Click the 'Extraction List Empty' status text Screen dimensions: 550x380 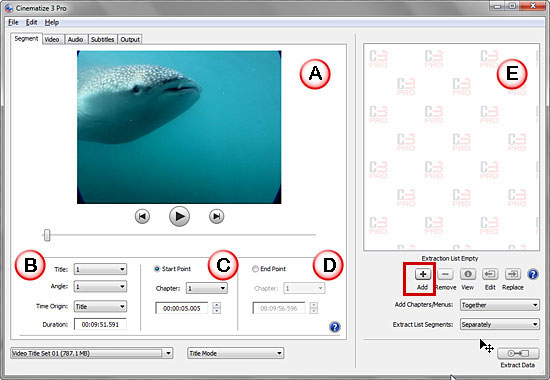click(x=450, y=258)
